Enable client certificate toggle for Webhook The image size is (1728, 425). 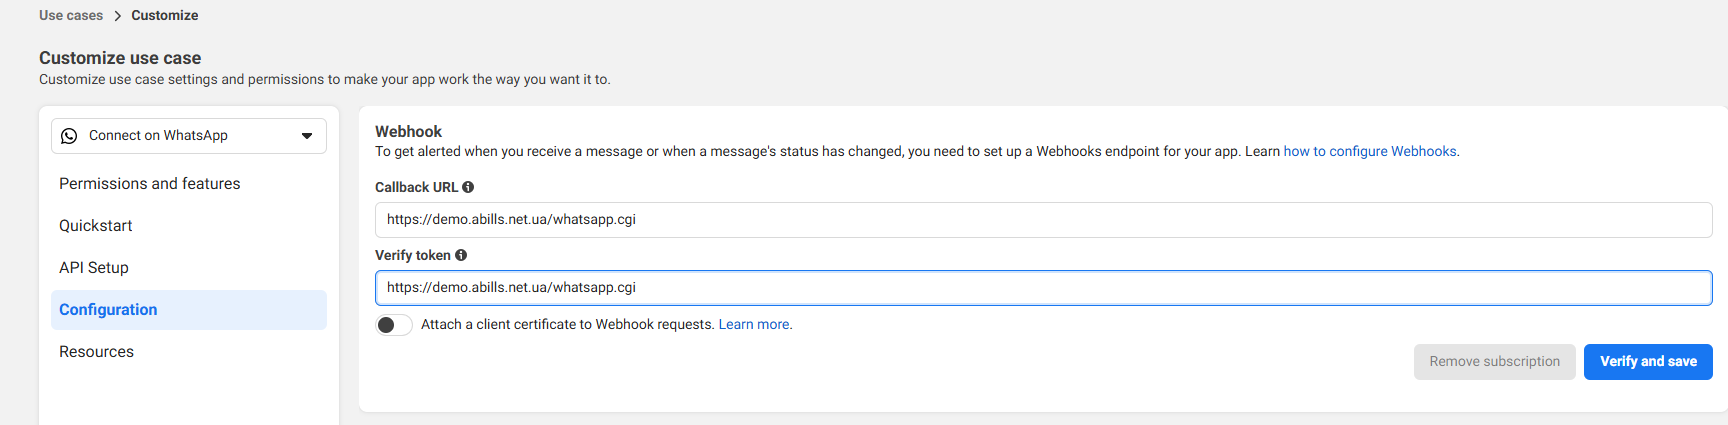tap(394, 325)
